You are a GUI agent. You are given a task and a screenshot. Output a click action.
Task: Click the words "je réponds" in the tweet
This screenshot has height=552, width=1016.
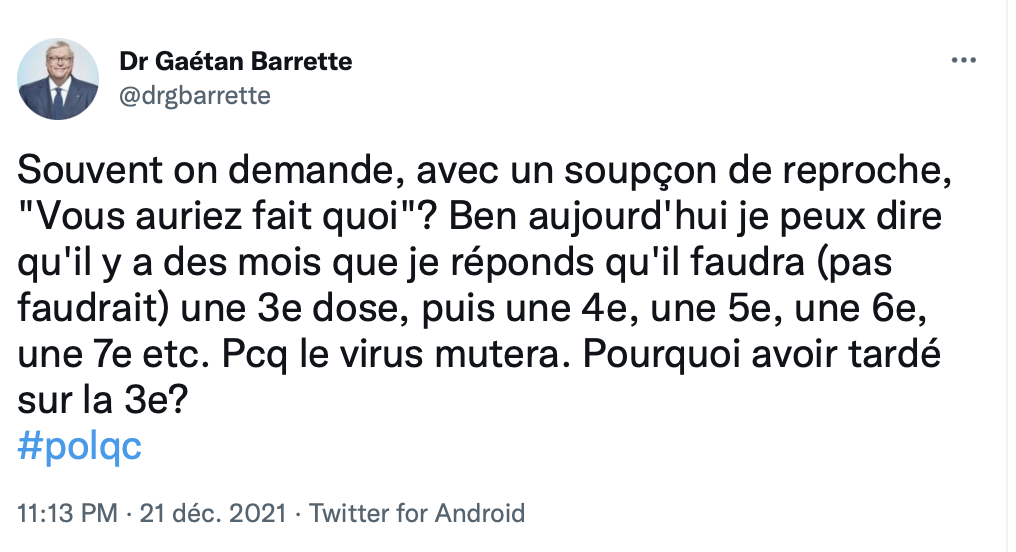tap(501, 264)
